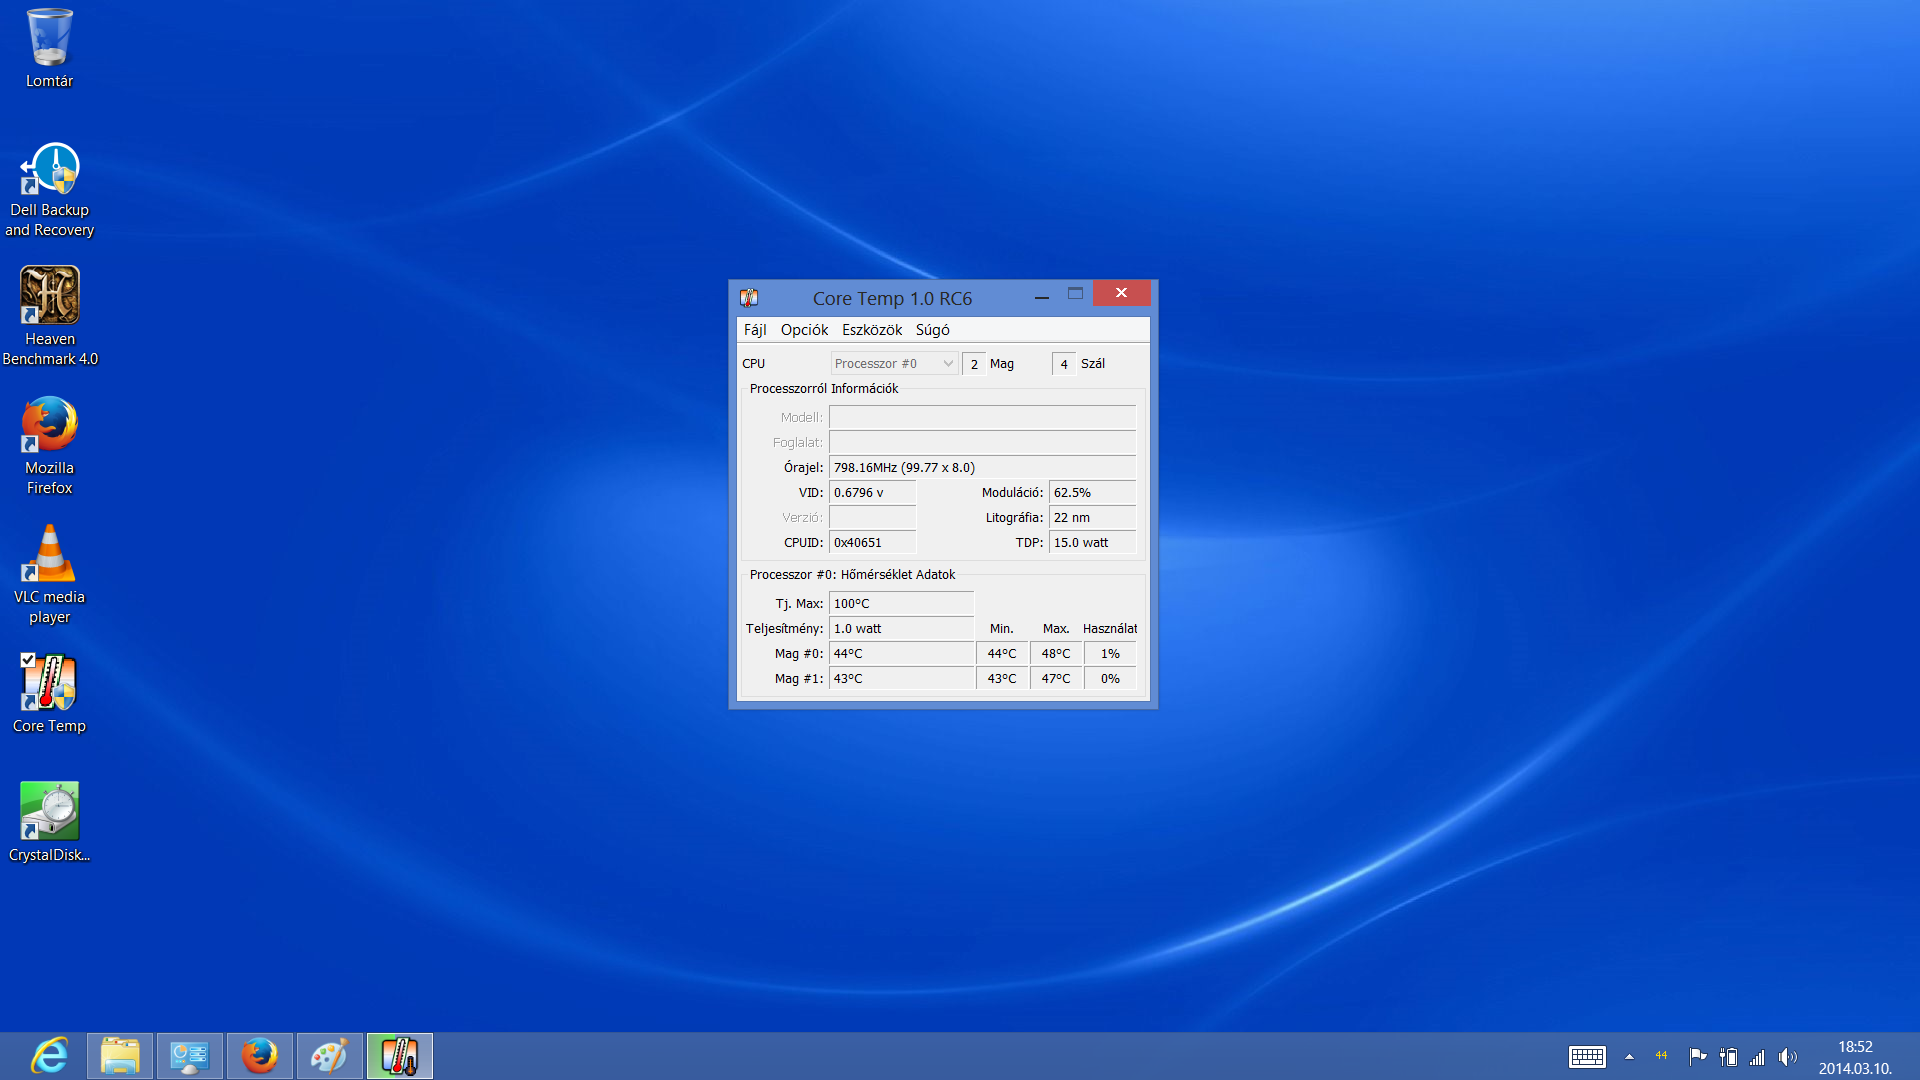Show hidden tray icons arrow
The width and height of the screenshot is (1920, 1080).
1629,1057
